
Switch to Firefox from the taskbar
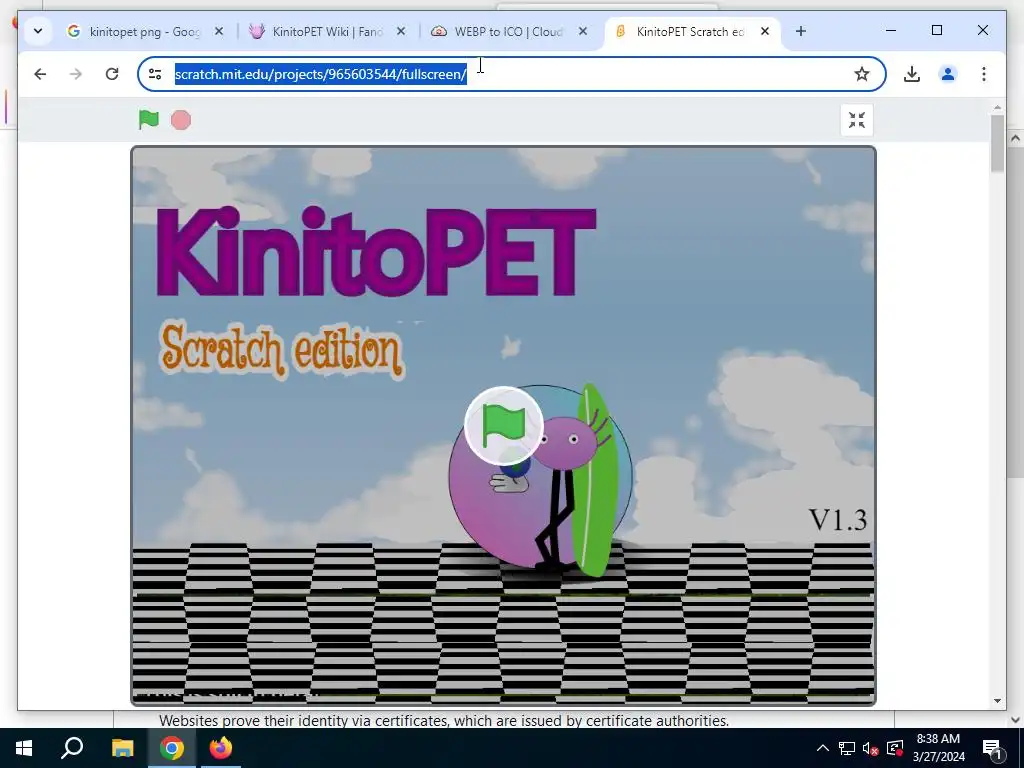tap(221, 748)
